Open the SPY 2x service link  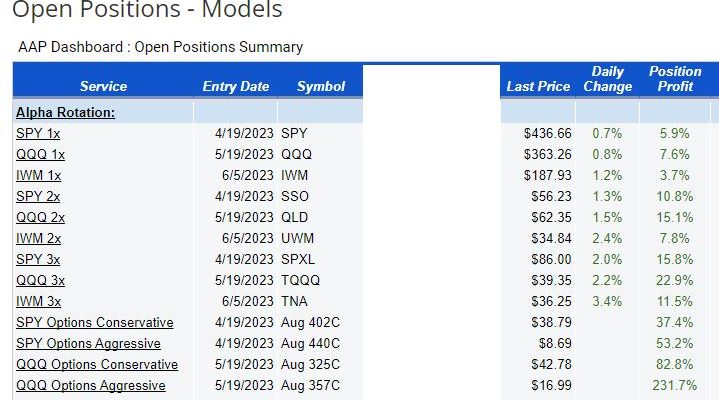(x=38, y=196)
